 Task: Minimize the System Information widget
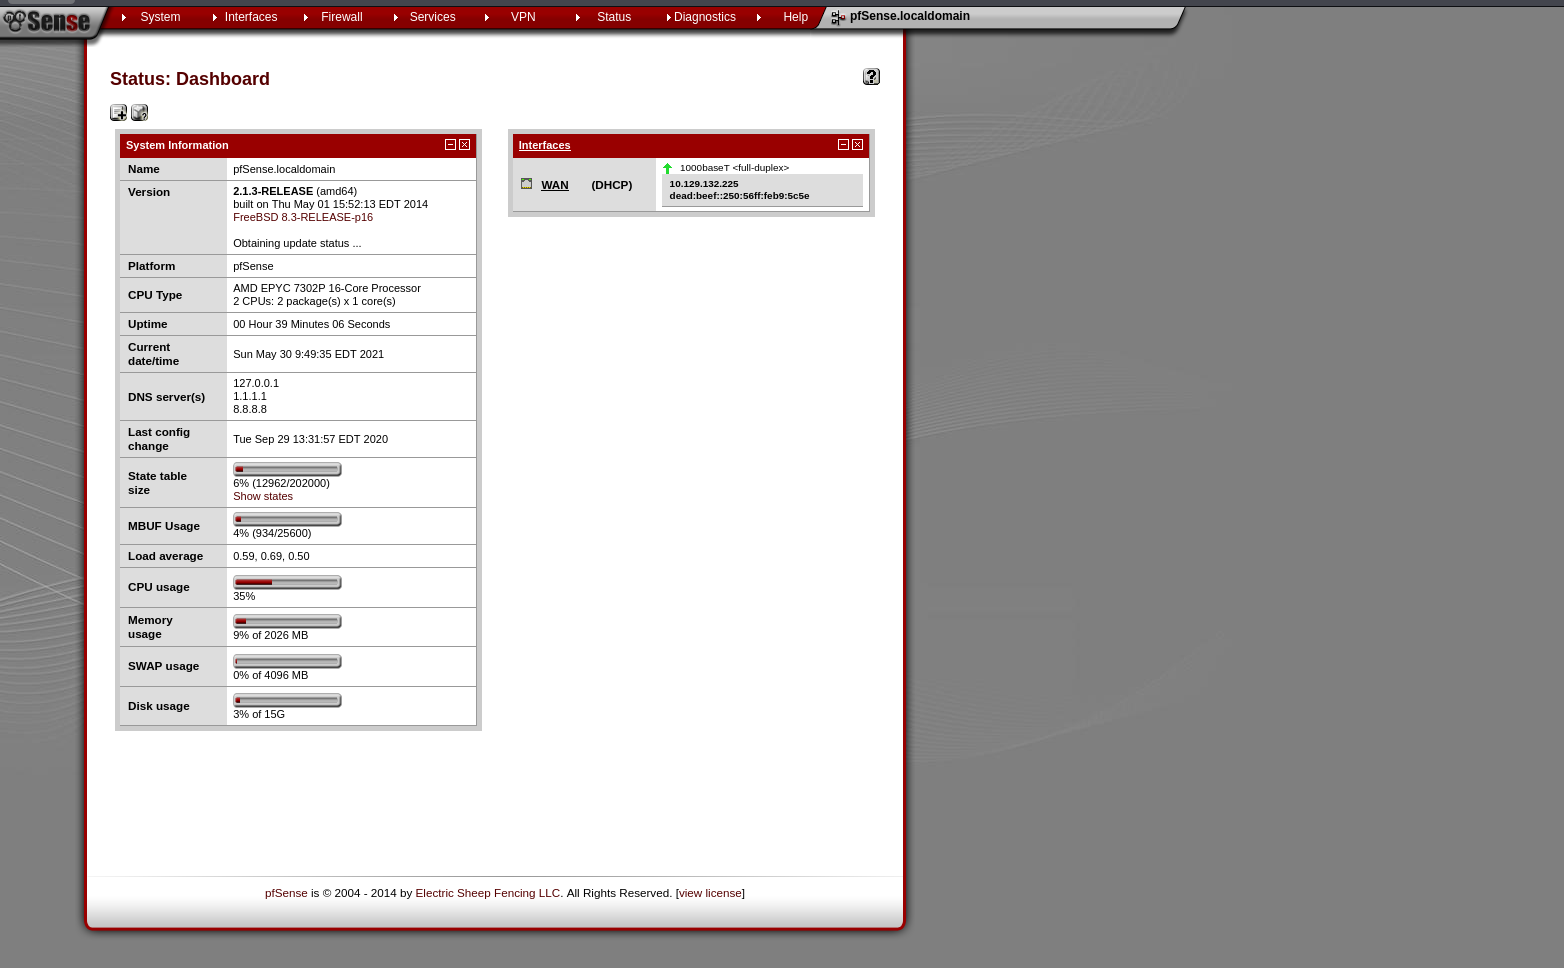(x=450, y=145)
